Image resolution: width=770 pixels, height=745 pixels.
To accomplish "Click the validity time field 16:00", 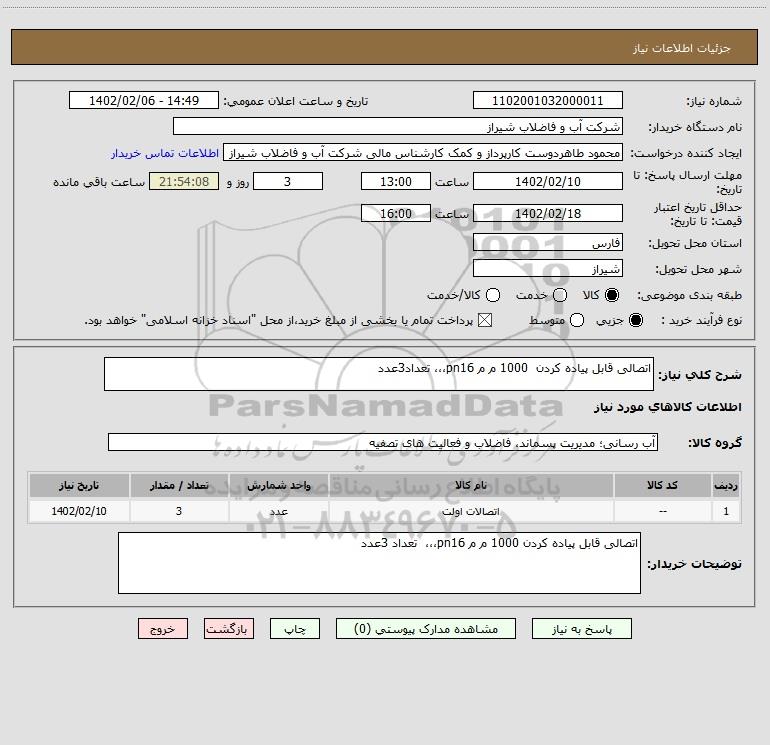I will point(396,214).
